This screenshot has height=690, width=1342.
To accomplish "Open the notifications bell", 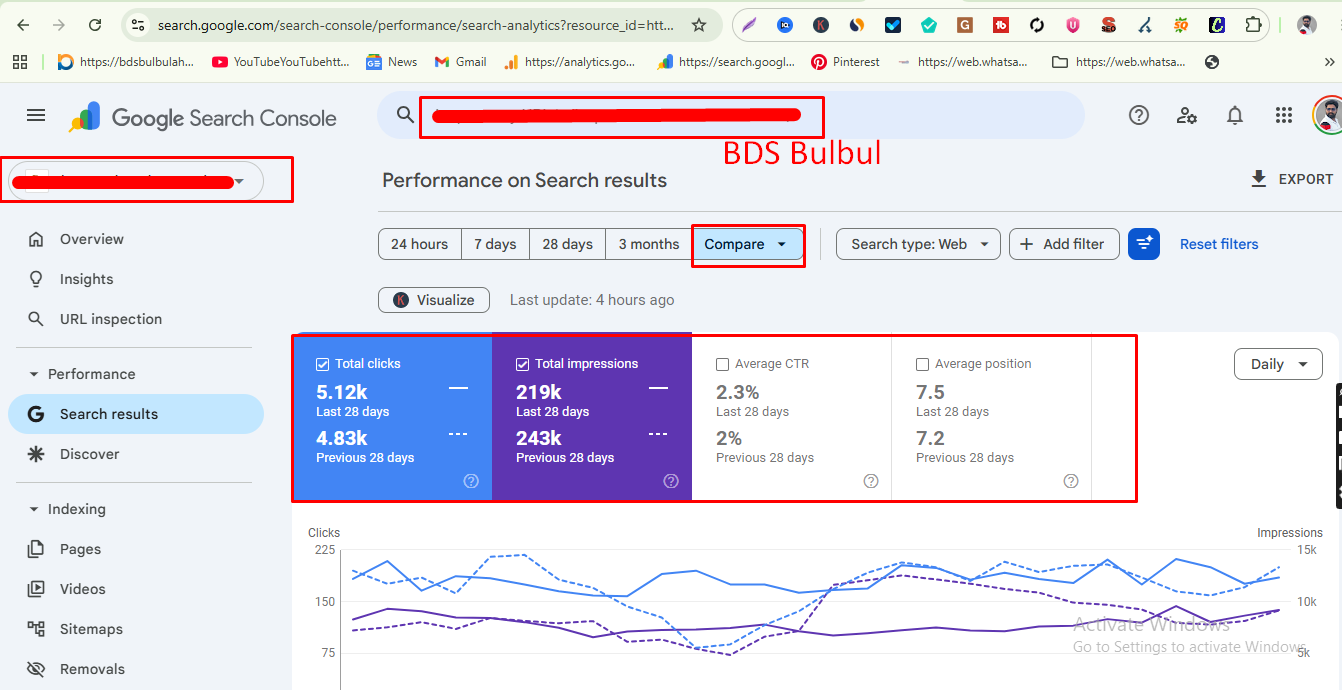I will pyautogui.click(x=1235, y=116).
